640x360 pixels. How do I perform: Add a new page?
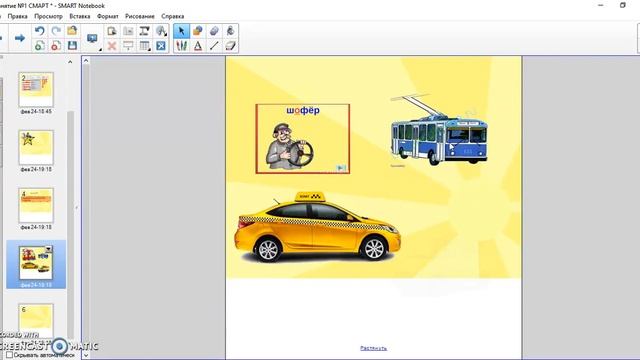(40, 46)
